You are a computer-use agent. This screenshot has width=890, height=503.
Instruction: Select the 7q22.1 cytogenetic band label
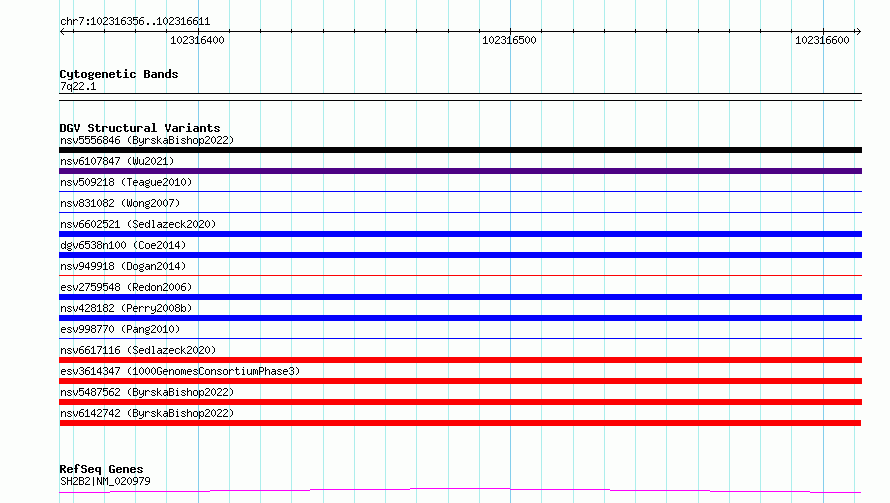78,86
